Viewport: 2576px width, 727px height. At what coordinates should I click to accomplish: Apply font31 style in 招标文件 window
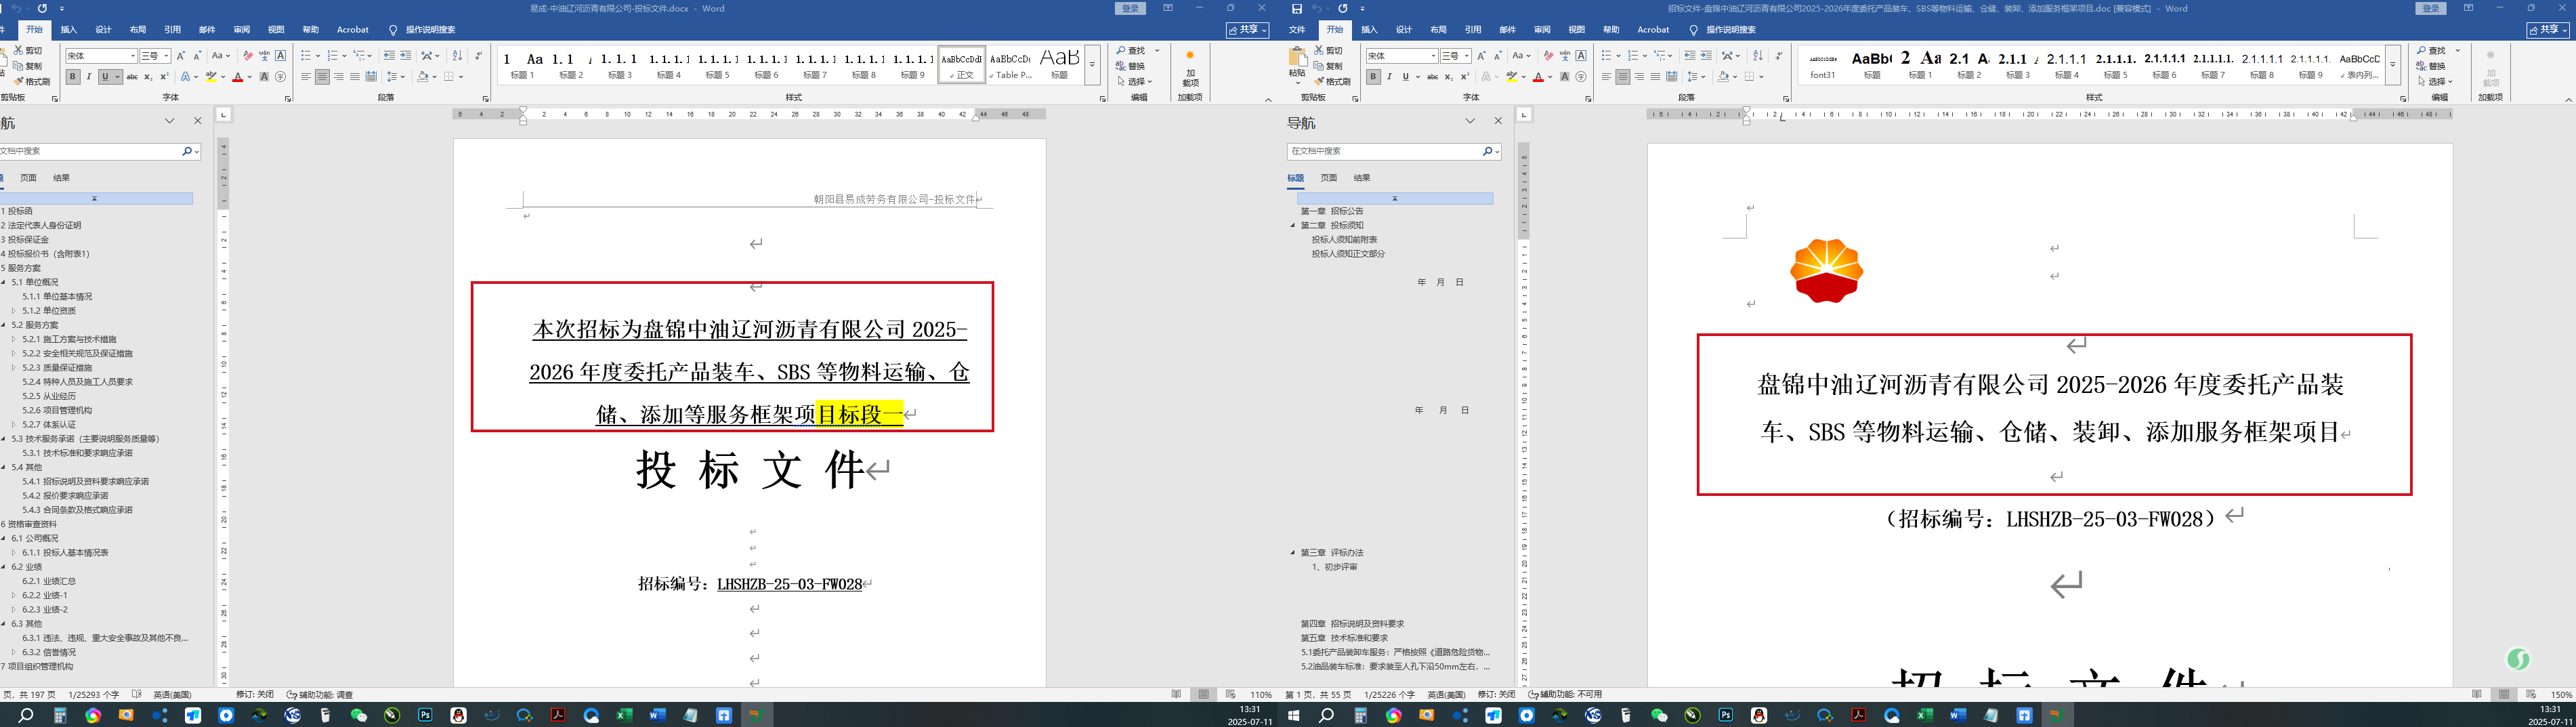click(1823, 66)
